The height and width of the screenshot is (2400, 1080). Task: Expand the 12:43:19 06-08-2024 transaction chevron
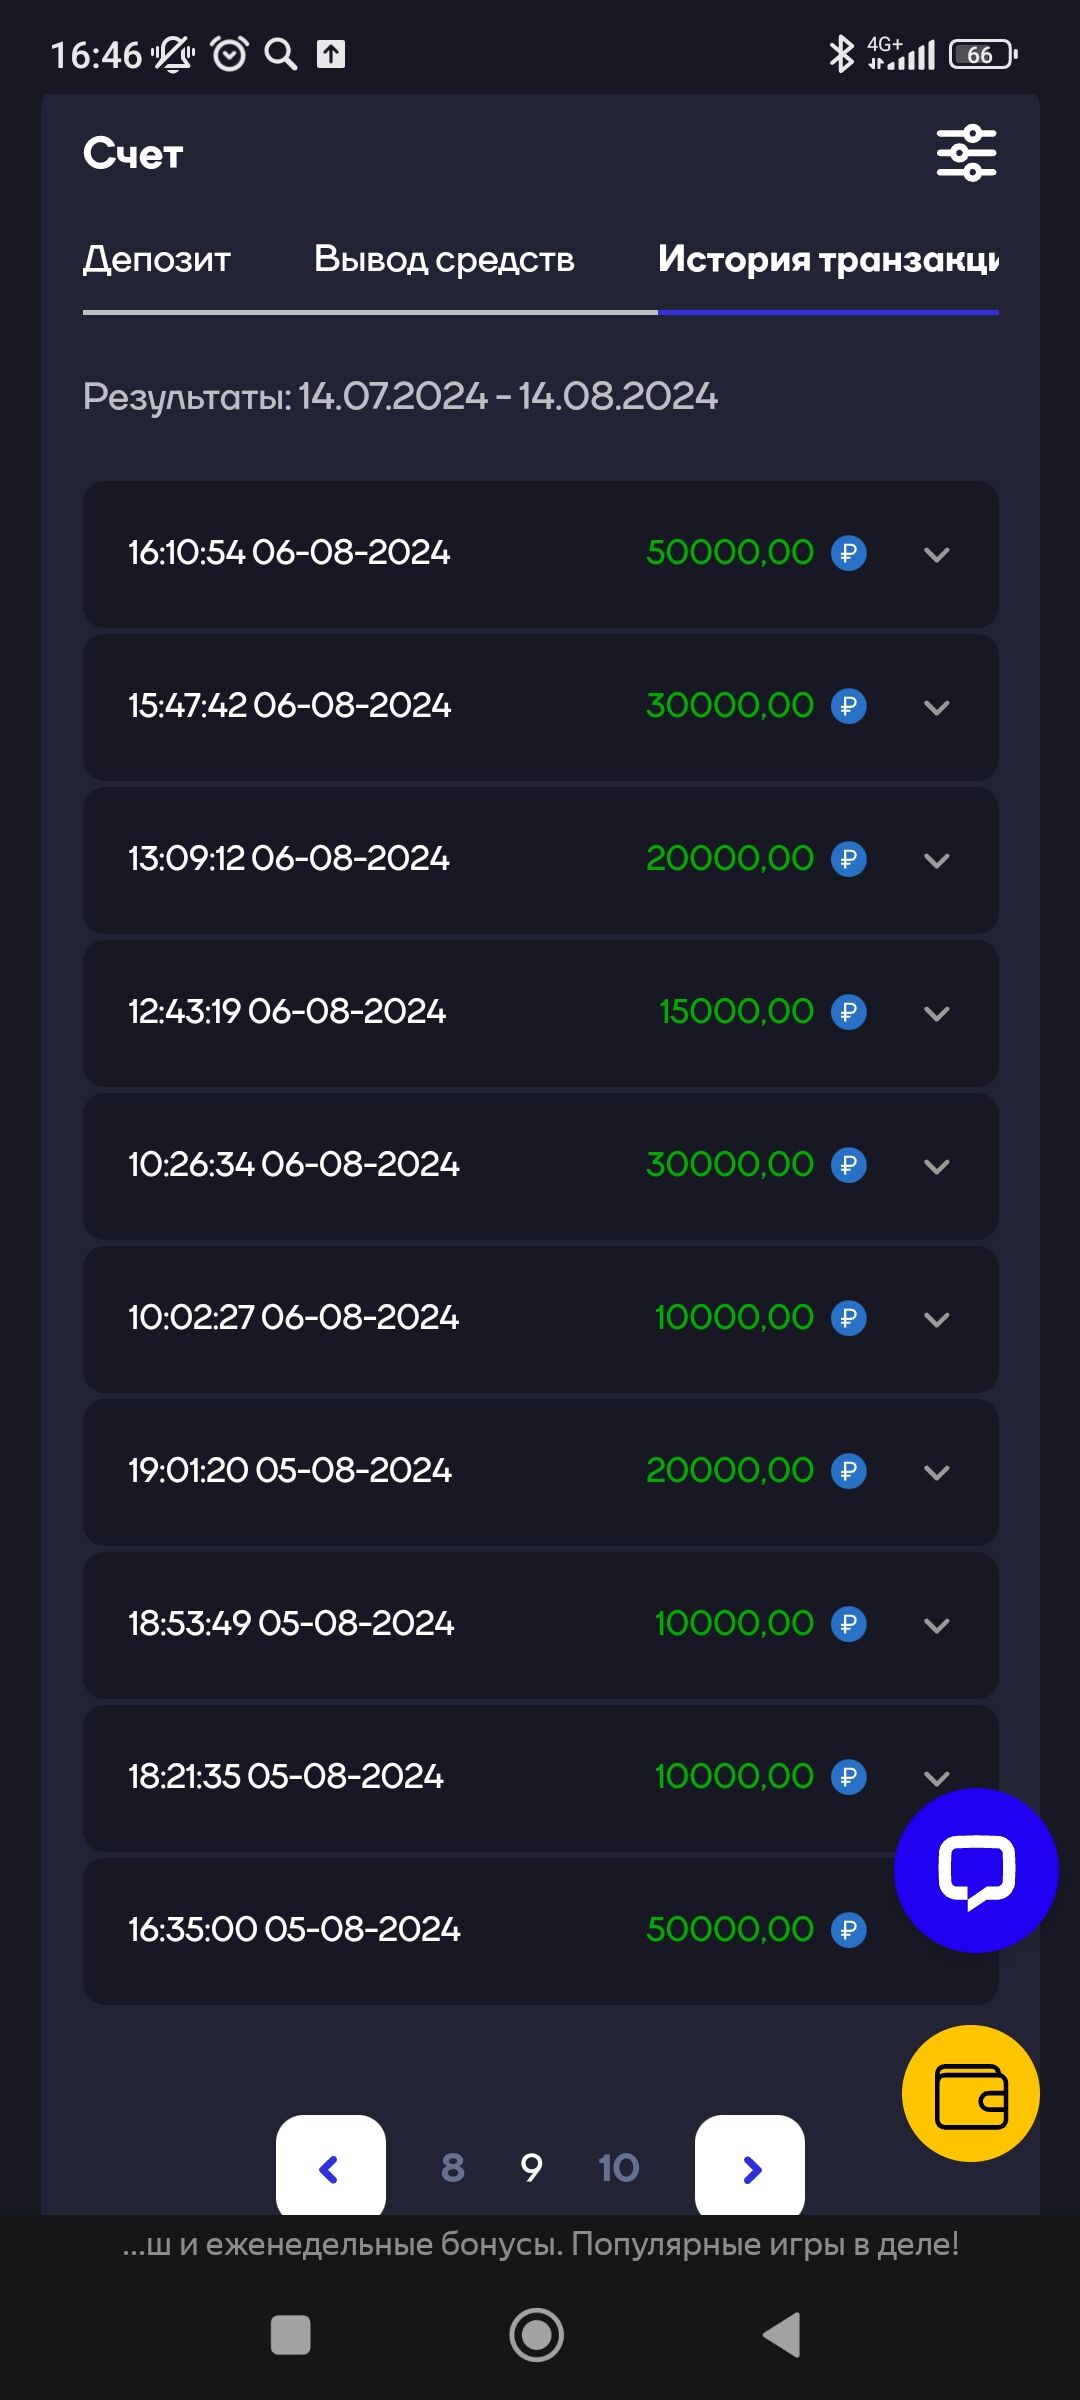936,1013
